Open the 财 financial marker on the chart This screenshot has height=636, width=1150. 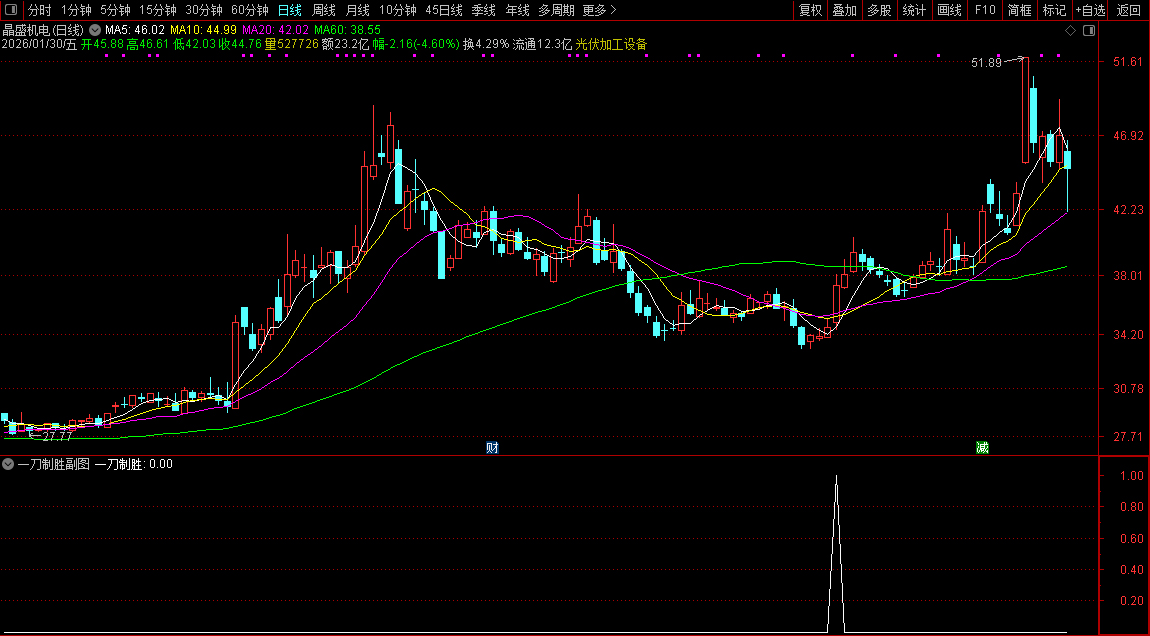[492, 447]
